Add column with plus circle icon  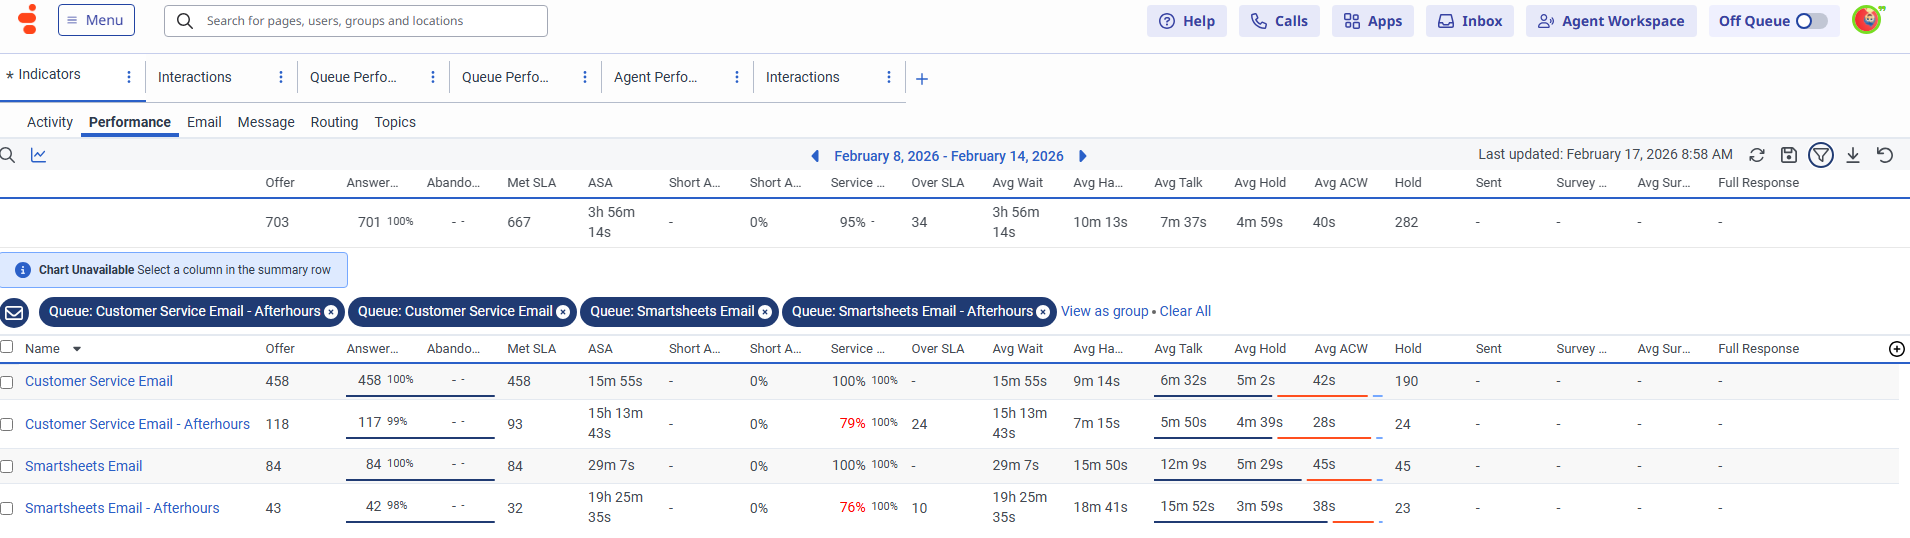1897,349
